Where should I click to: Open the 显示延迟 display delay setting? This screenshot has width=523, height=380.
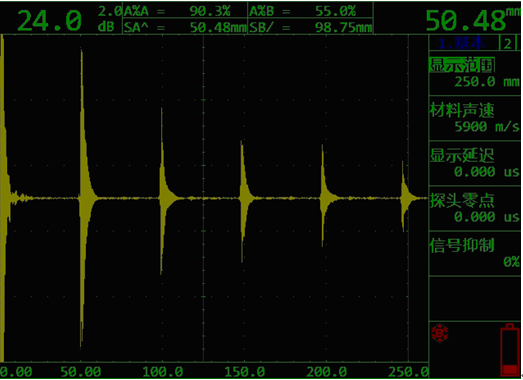click(474, 163)
